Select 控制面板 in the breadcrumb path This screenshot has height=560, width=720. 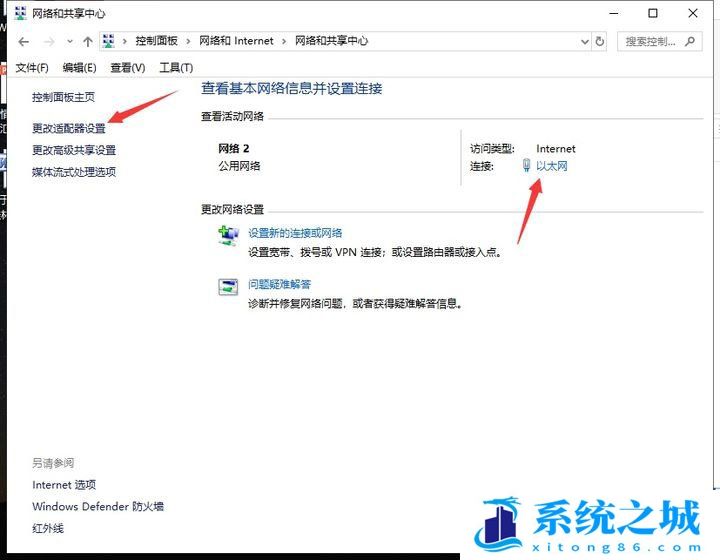(157, 41)
